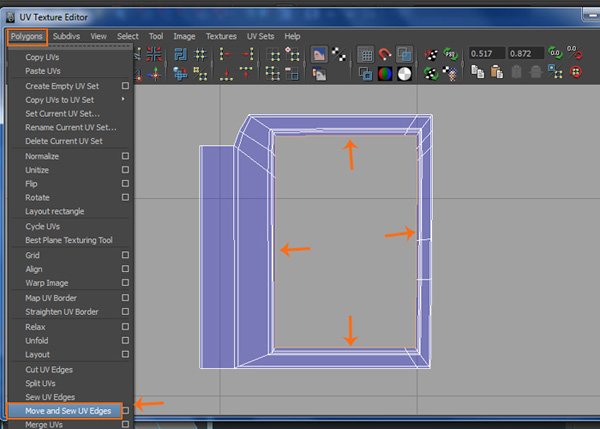Display RGB channels sphere icon
This screenshot has width=600, height=429.
pyautogui.click(x=385, y=73)
